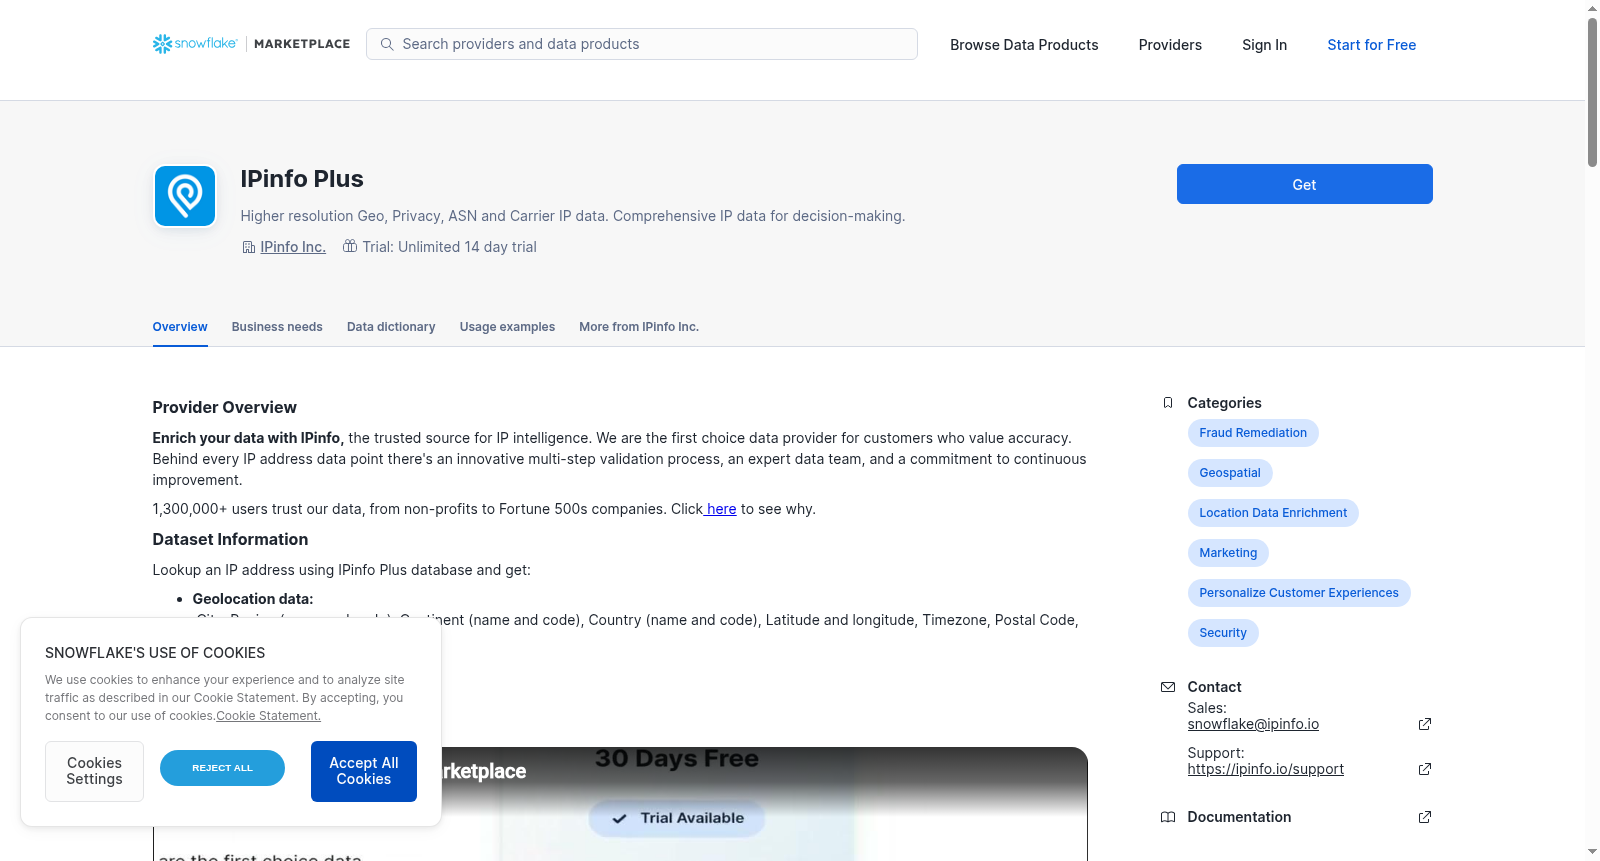
Task: Click the Dataset Information heading
Action: pos(230,540)
